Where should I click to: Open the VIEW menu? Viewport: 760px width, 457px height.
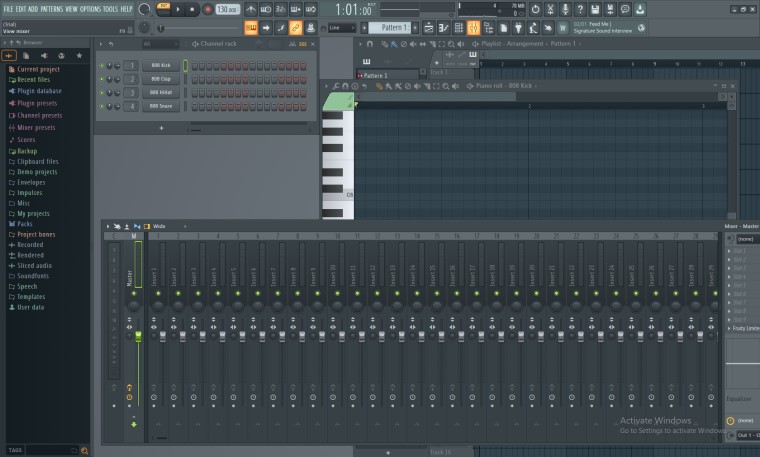click(71, 9)
